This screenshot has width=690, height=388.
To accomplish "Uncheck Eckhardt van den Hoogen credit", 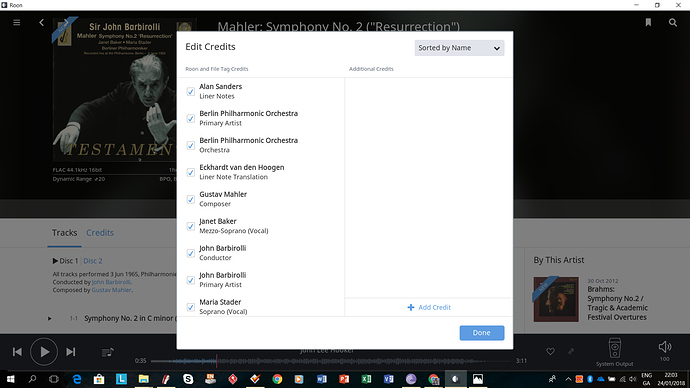I will [191, 172].
